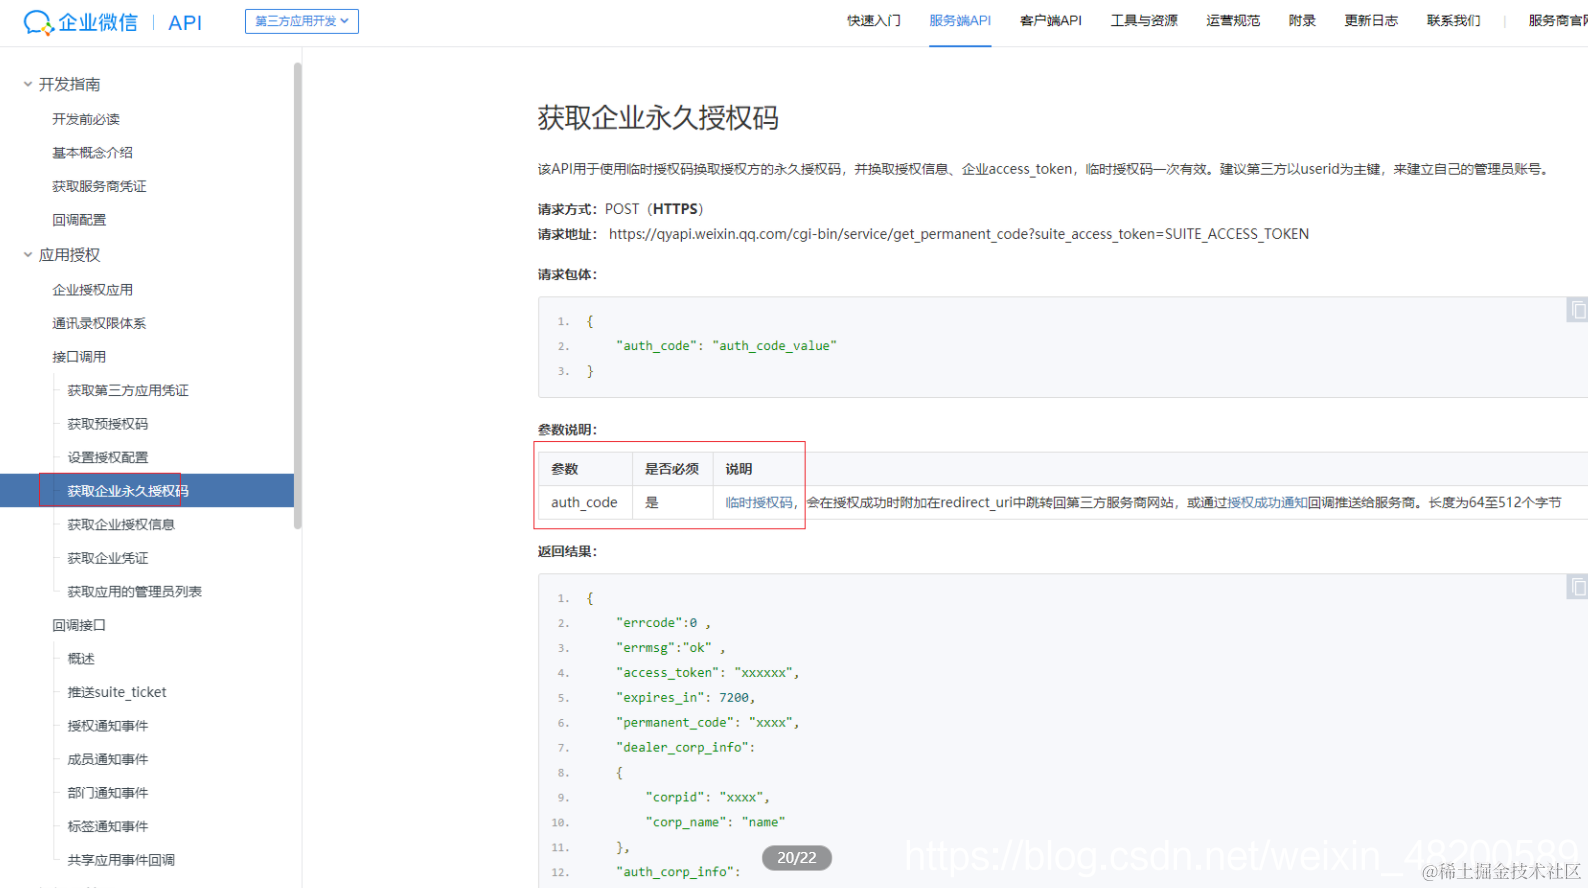Open the 快速入门 tab

[874, 21]
